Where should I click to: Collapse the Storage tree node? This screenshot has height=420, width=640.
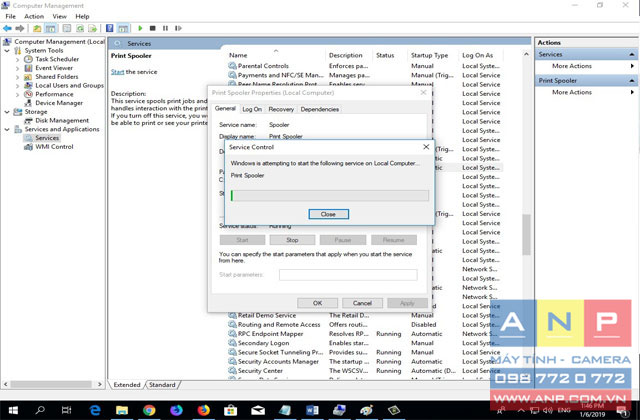[x=7, y=111]
